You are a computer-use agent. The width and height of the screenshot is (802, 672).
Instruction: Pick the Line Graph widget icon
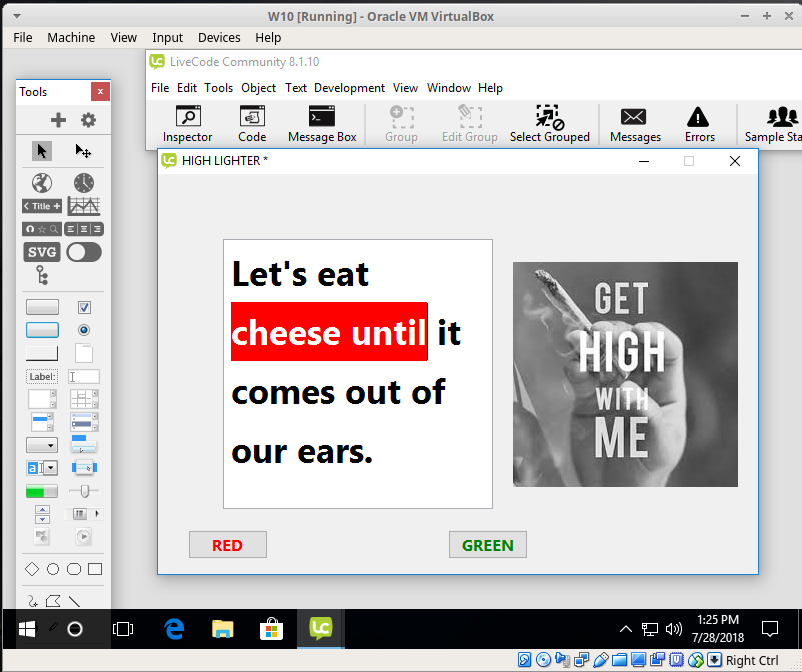84,206
